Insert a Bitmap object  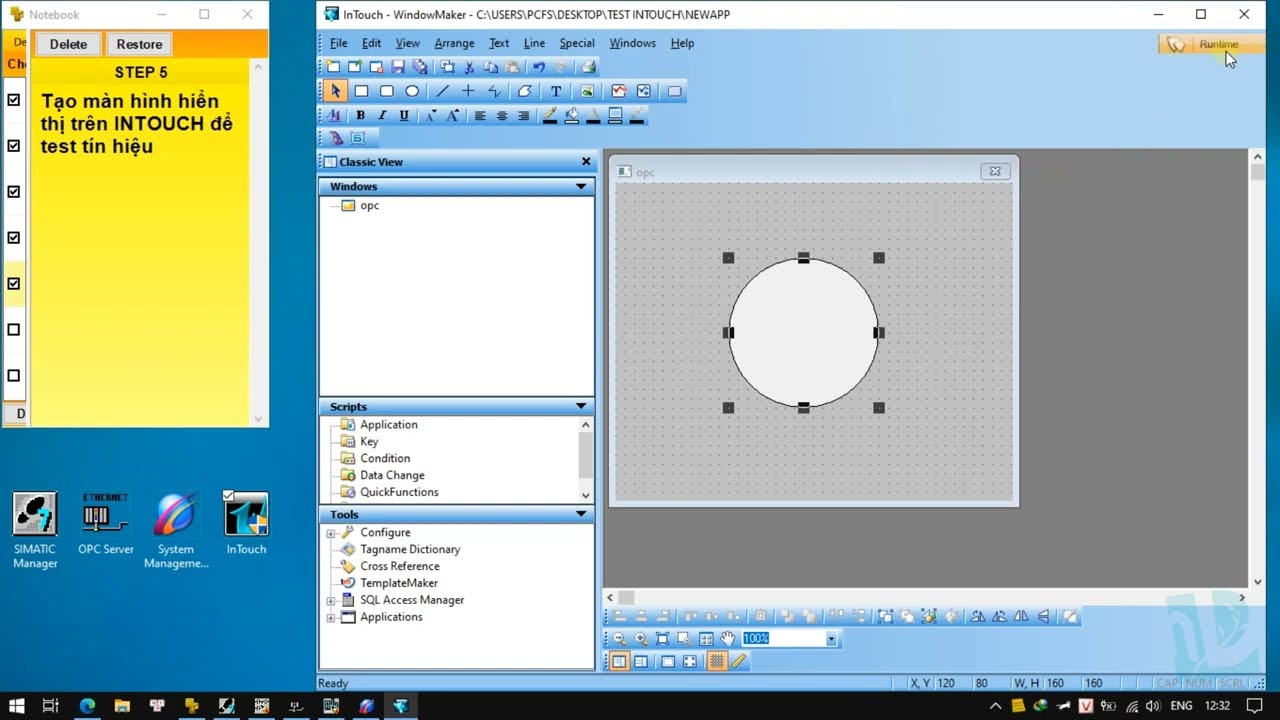587,91
